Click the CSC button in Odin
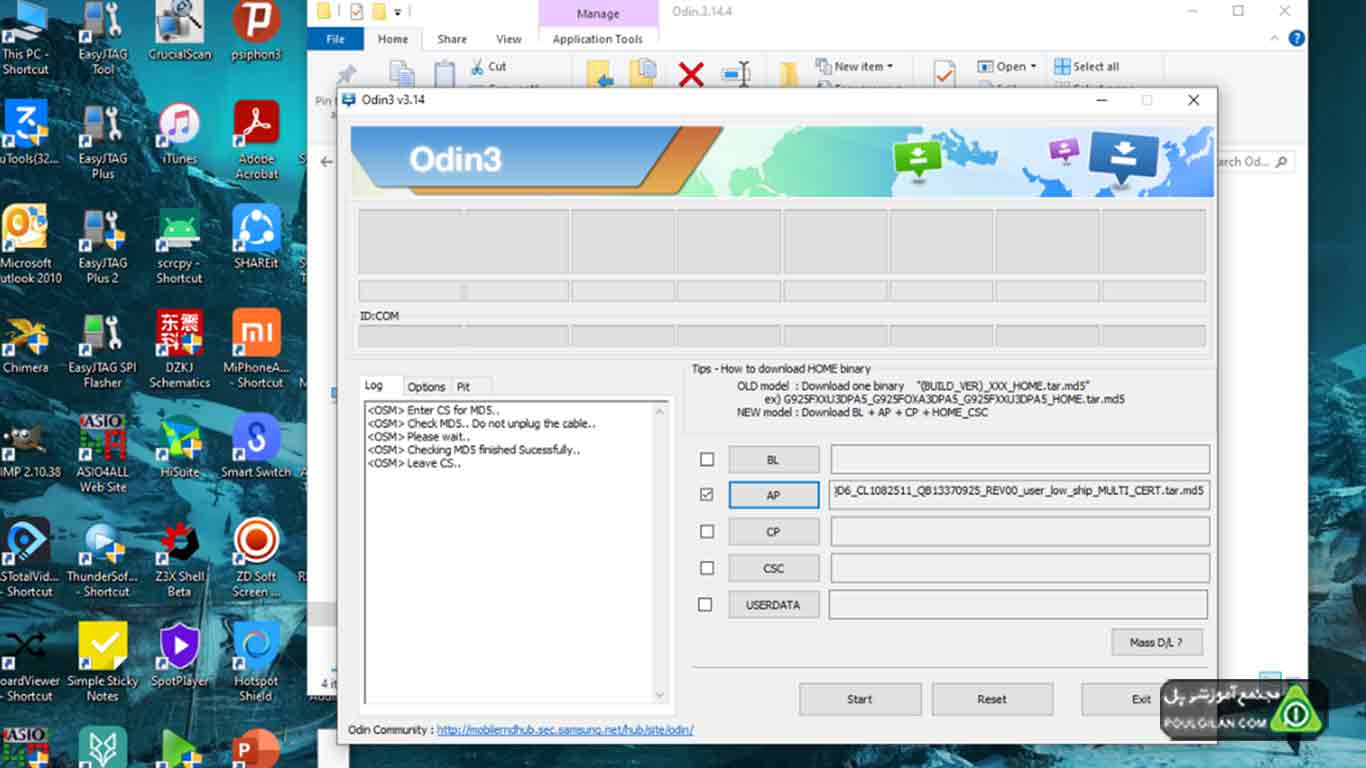Image resolution: width=1366 pixels, height=768 pixels. pos(773,568)
